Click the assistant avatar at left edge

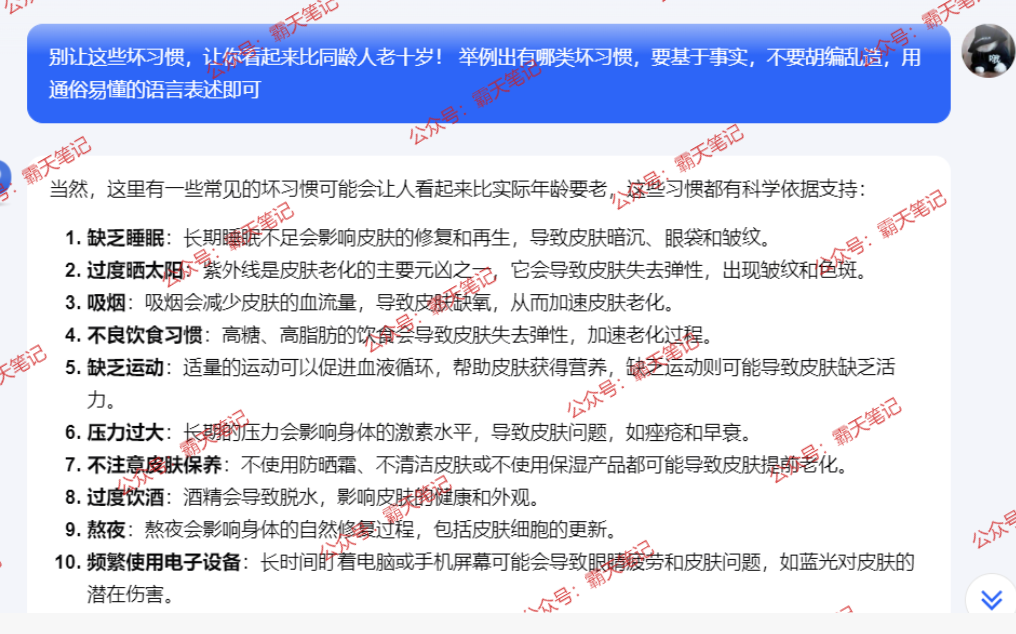pyautogui.click(x=5, y=177)
